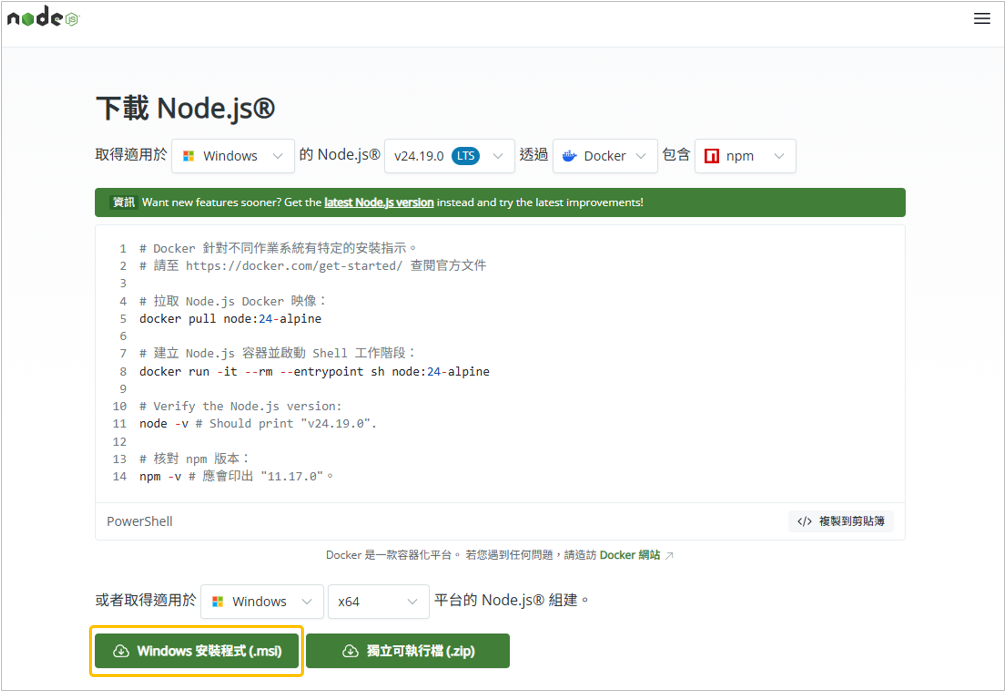This screenshot has height=692, width=1006.
Task: Click the copy code icon beside 複製到剪貼簿
Action: pyautogui.click(x=805, y=521)
